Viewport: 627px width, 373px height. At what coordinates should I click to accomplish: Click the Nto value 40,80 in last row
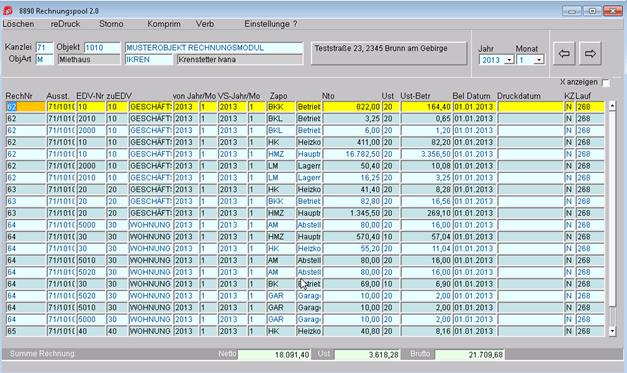pos(352,331)
